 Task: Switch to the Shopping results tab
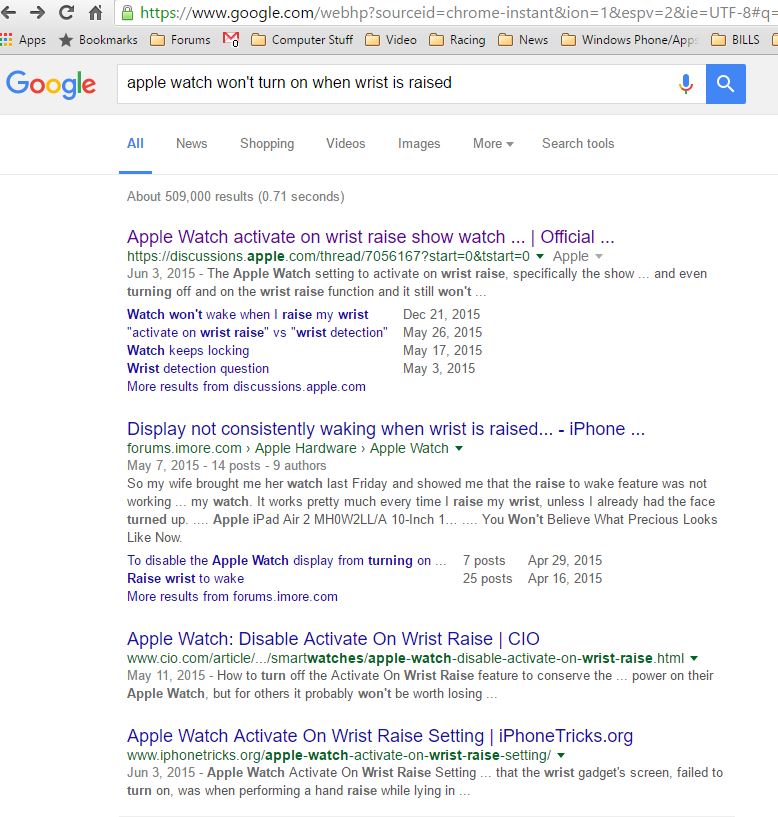(x=267, y=143)
